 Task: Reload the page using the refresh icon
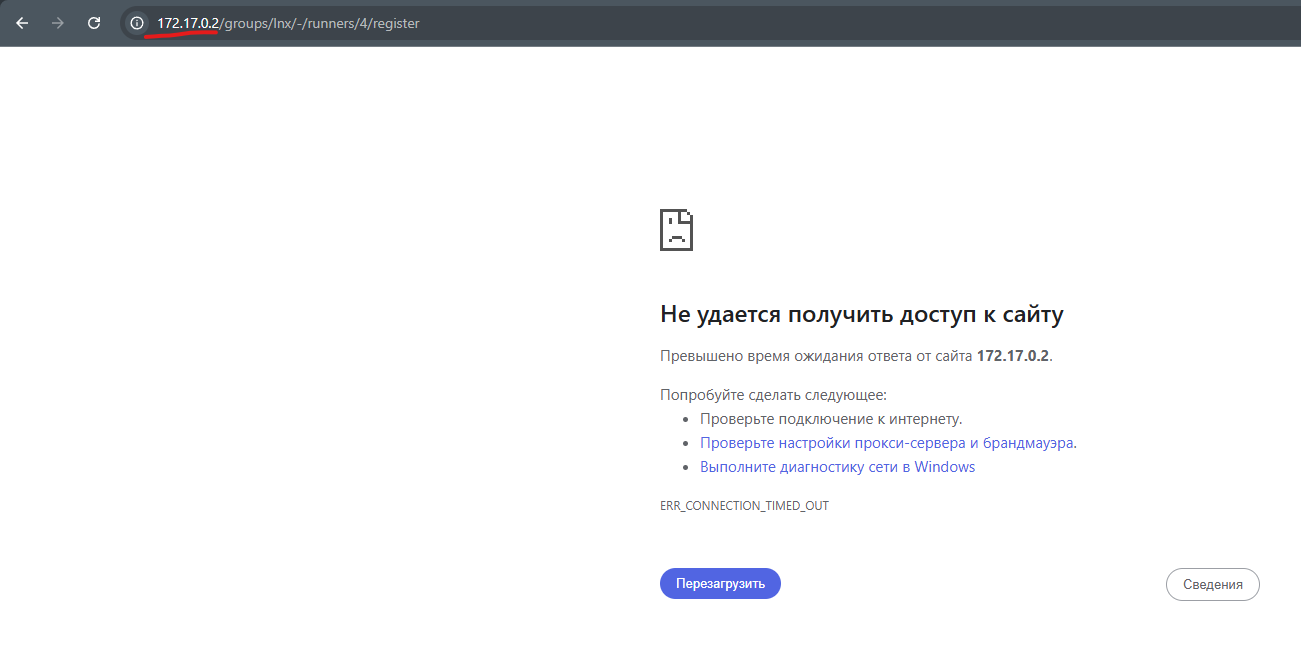click(x=93, y=22)
